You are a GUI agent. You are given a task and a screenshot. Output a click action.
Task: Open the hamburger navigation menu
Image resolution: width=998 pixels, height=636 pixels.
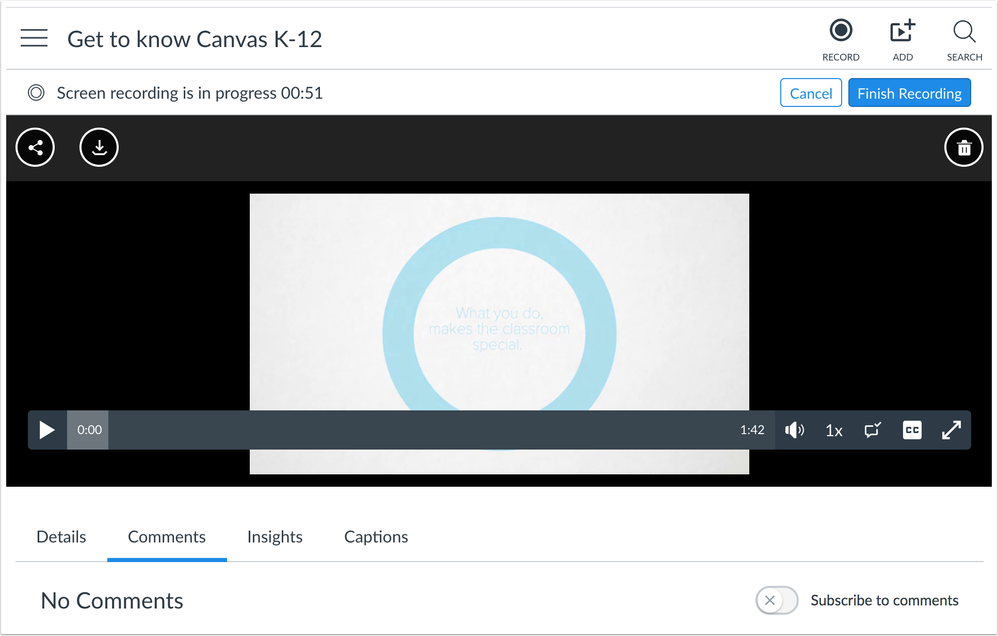(x=34, y=38)
